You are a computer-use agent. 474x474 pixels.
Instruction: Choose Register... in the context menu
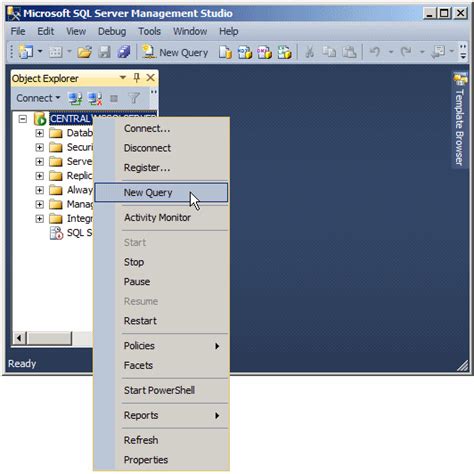[162, 168]
